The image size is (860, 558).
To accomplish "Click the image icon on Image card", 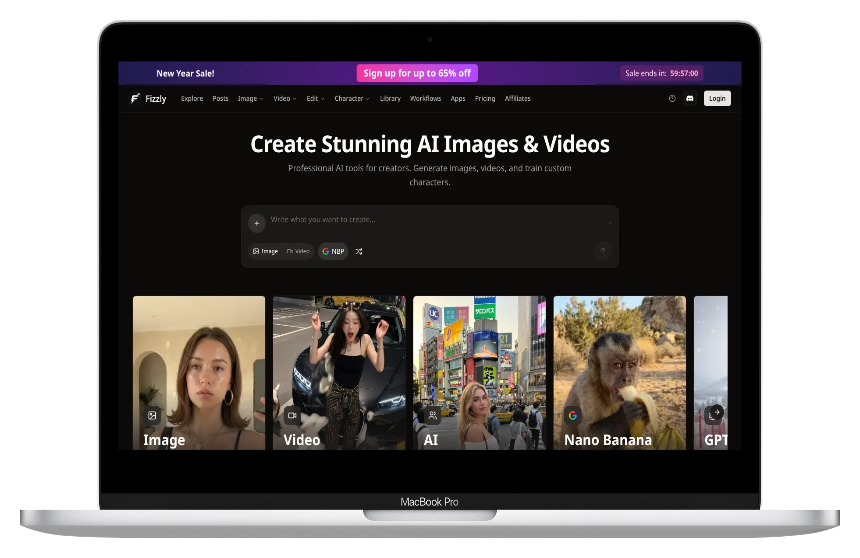I will click(152, 415).
